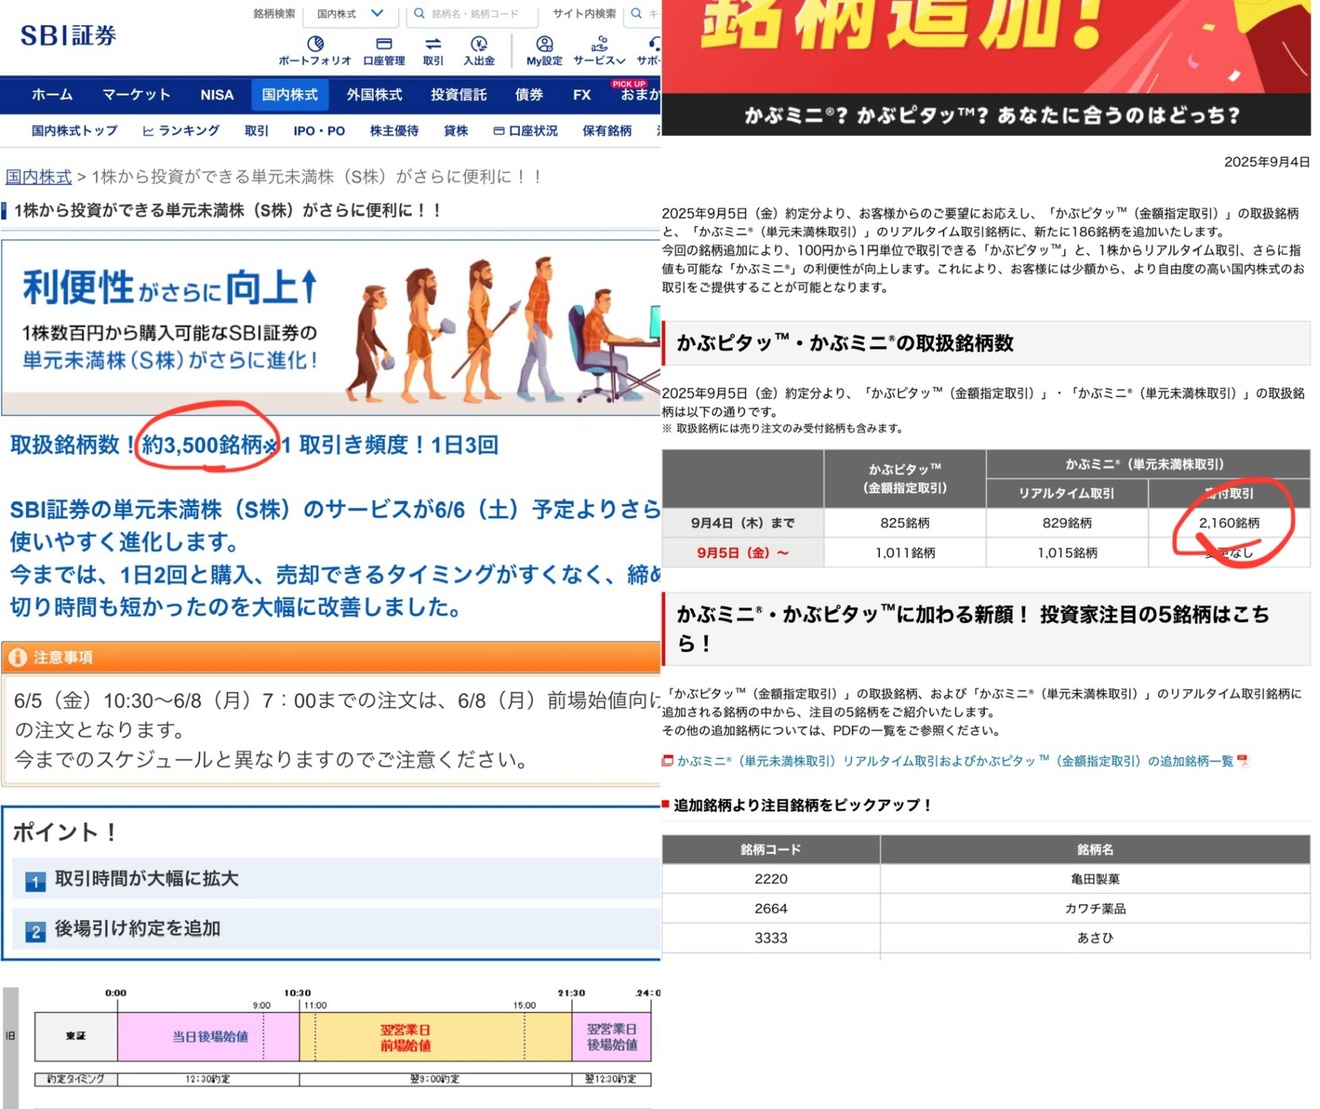Image resolution: width=1320 pixels, height=1109 pixels.
Task: Open the 追加銘柄一覧 PDF link
Action: [954, 761]
